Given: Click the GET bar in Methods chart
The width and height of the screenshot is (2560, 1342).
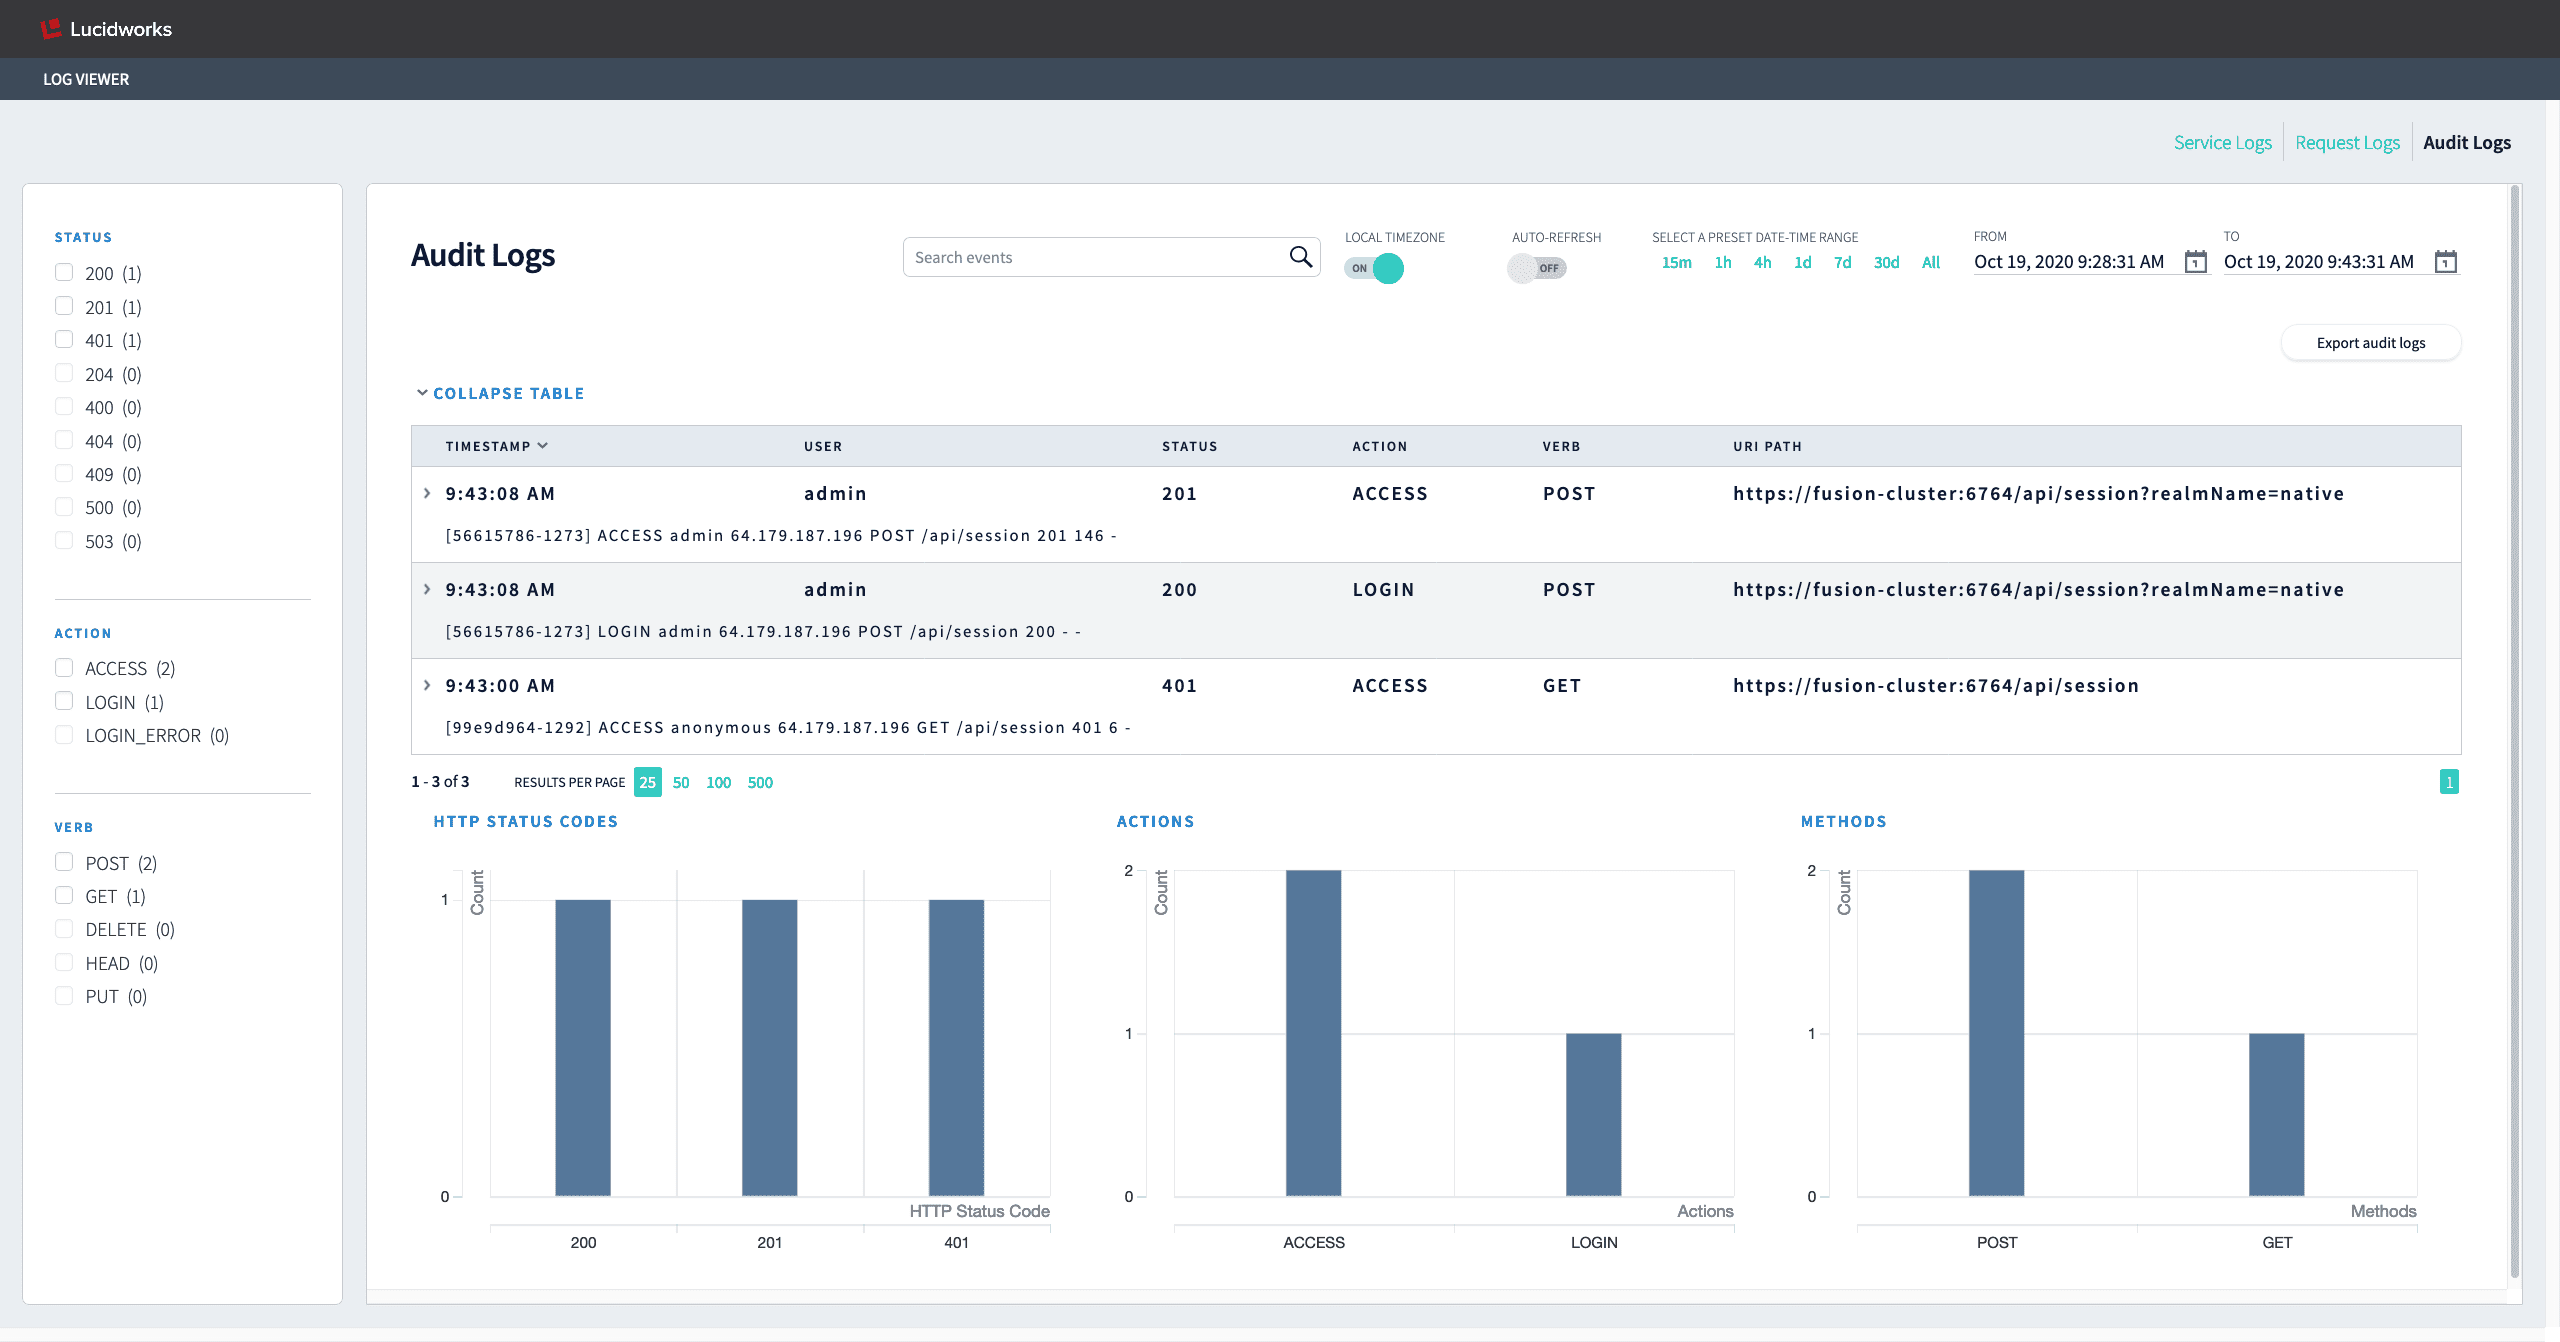Looking at the screenshot, I should pos(2277,1114).
